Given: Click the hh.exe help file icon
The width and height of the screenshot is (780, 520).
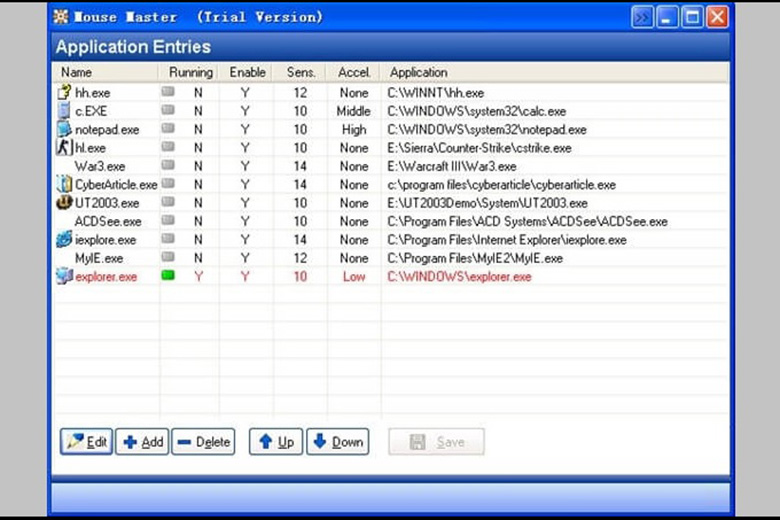Looking at the screenshot, I should click(x=65, y=92).
